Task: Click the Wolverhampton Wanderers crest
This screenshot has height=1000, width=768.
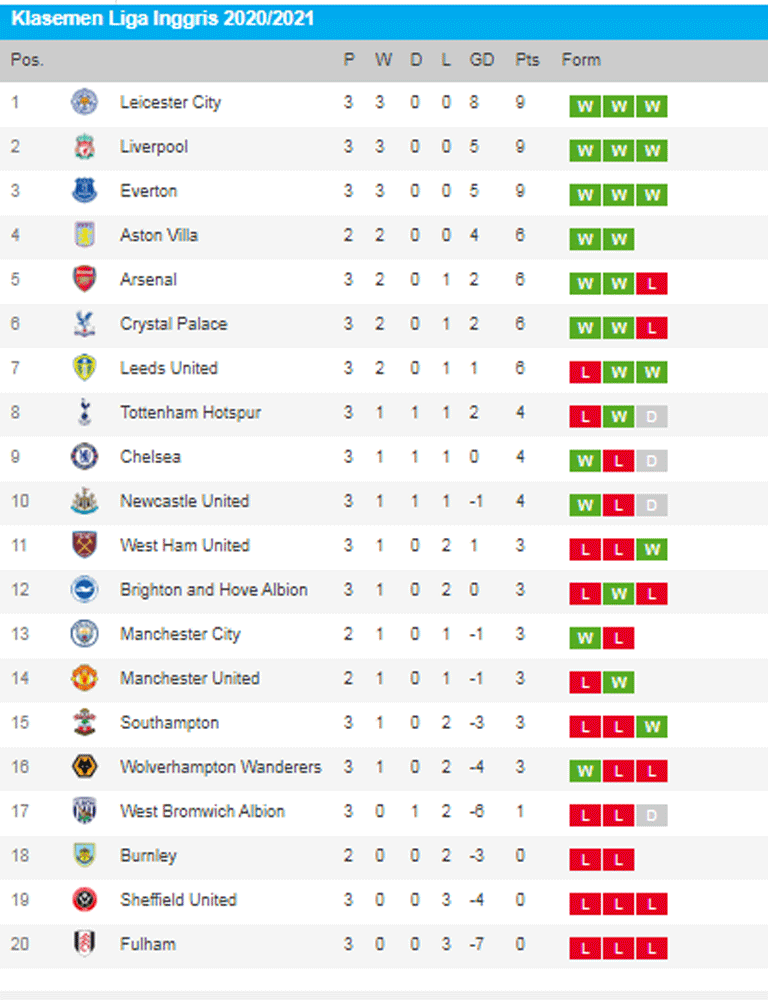Action: pyautogui.click(x=84, y=768)
